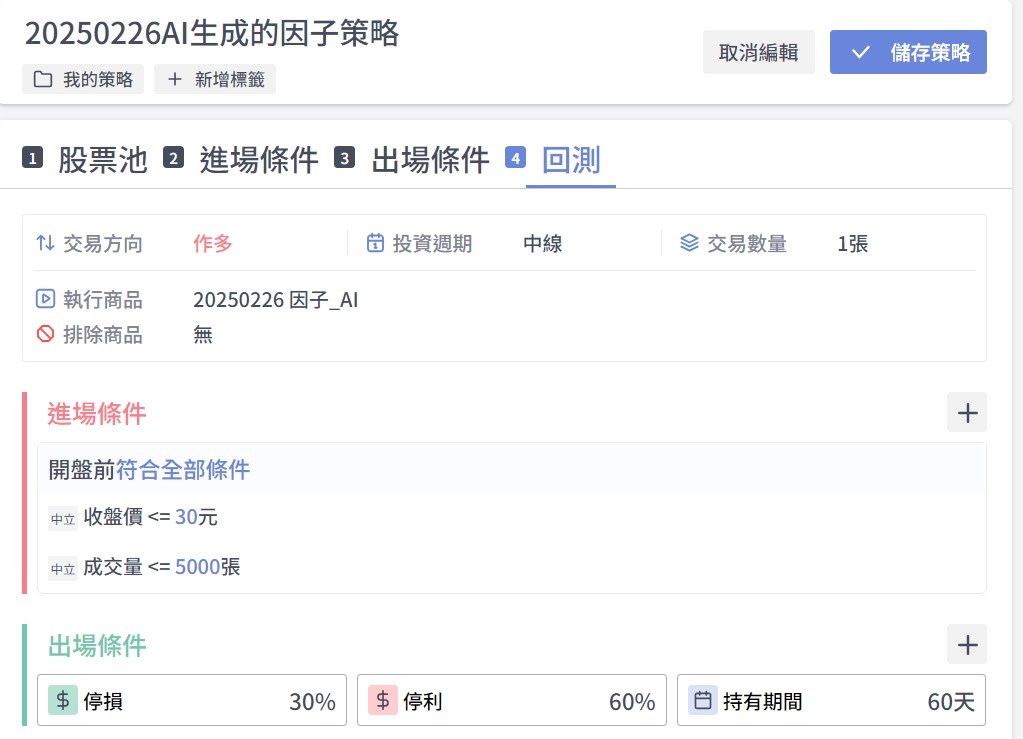Edit the 5000 volume threshold value
Image resolution: width=1023 pixels, height=739 pixels.
click(197, 567)
